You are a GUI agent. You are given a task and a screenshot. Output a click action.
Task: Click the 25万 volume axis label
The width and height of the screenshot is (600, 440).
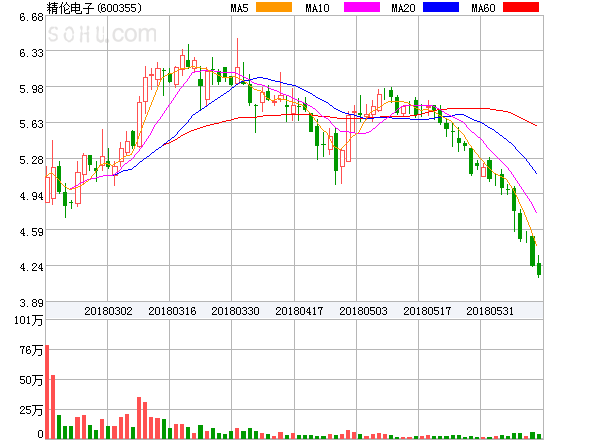click(31, 410)
